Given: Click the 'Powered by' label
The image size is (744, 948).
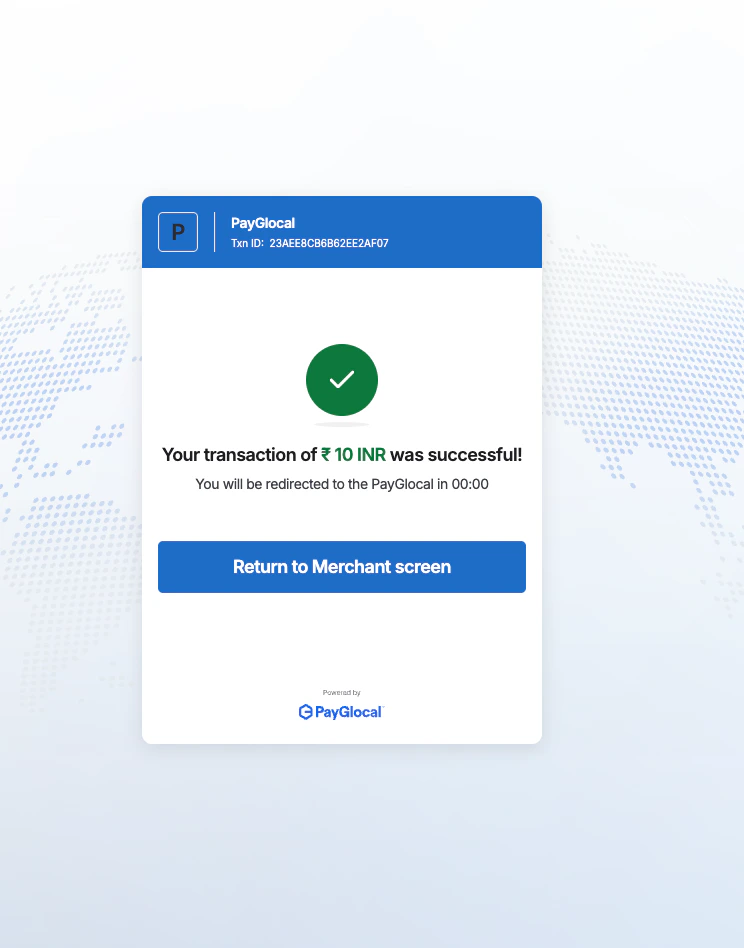Looking at the screenshot, I should 341,692.
